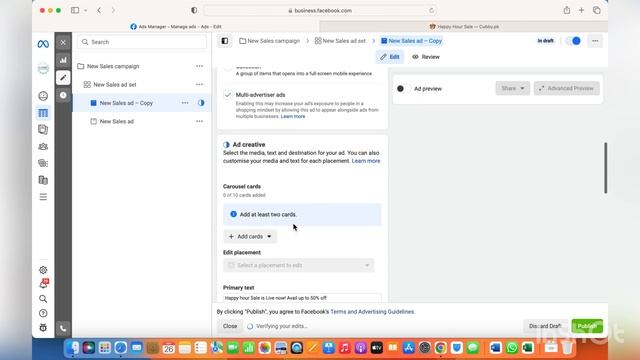
Task: Open the Share dropdown in Ad preview
Action: 513,88
